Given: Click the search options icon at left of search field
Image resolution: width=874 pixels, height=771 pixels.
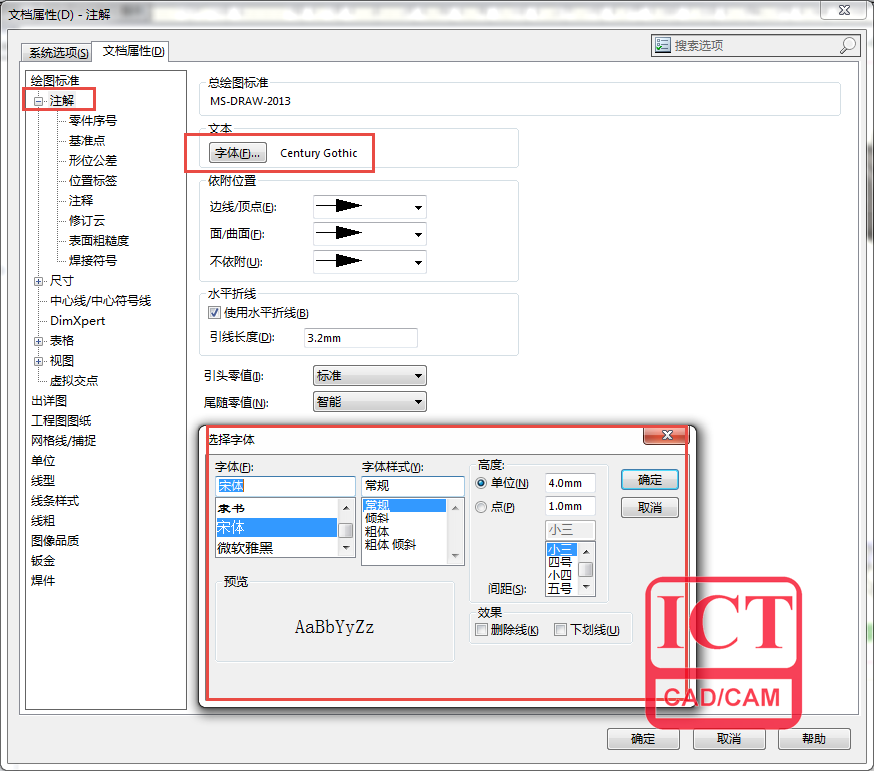Looking at the screenshot, I should (662, 45).
